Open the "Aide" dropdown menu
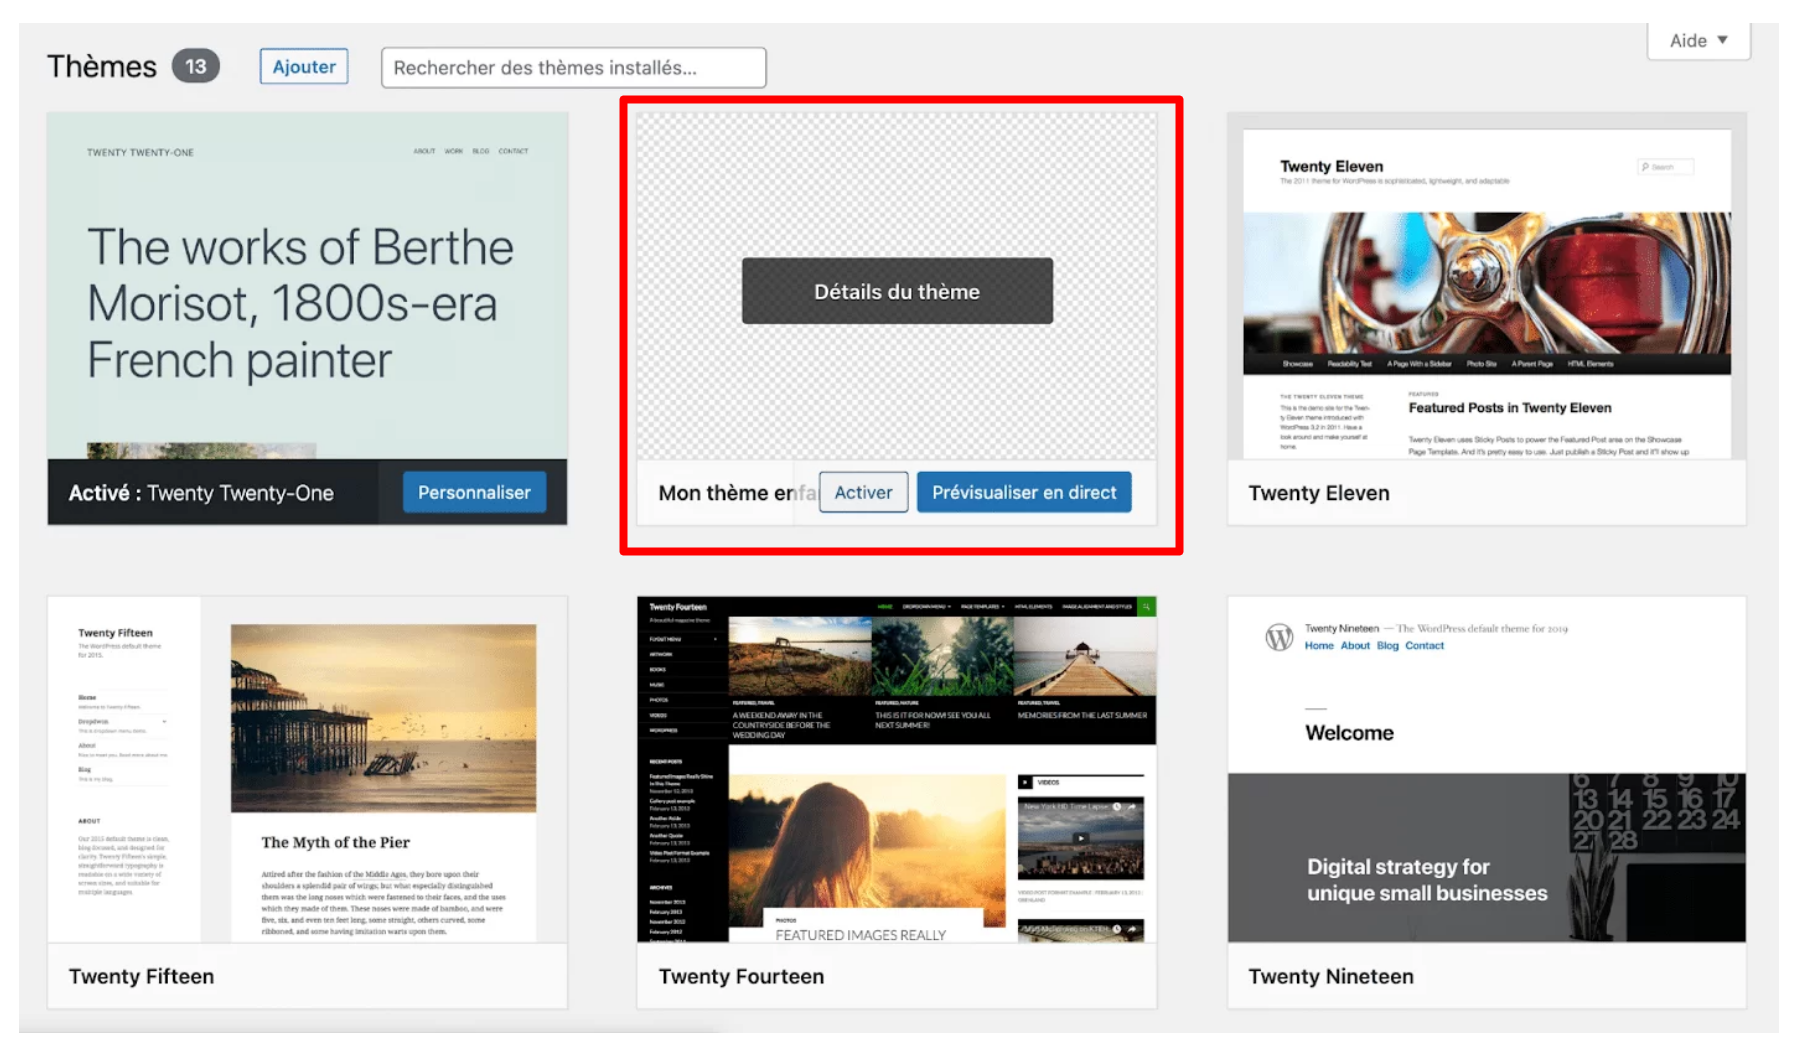 [x=1697, y=40]
